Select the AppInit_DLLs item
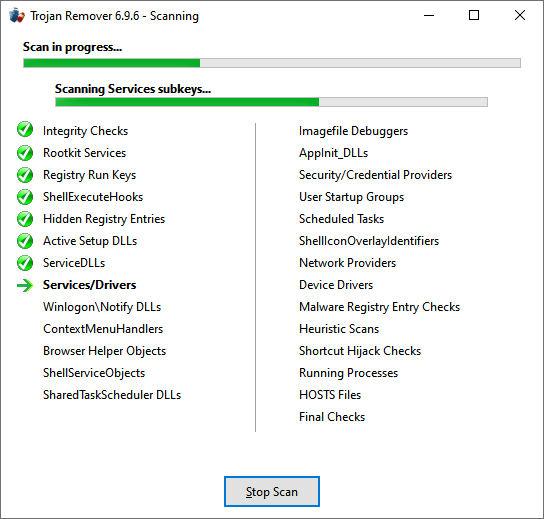The width and height of the screenshot is (544, 519). [x=333, y=153]
